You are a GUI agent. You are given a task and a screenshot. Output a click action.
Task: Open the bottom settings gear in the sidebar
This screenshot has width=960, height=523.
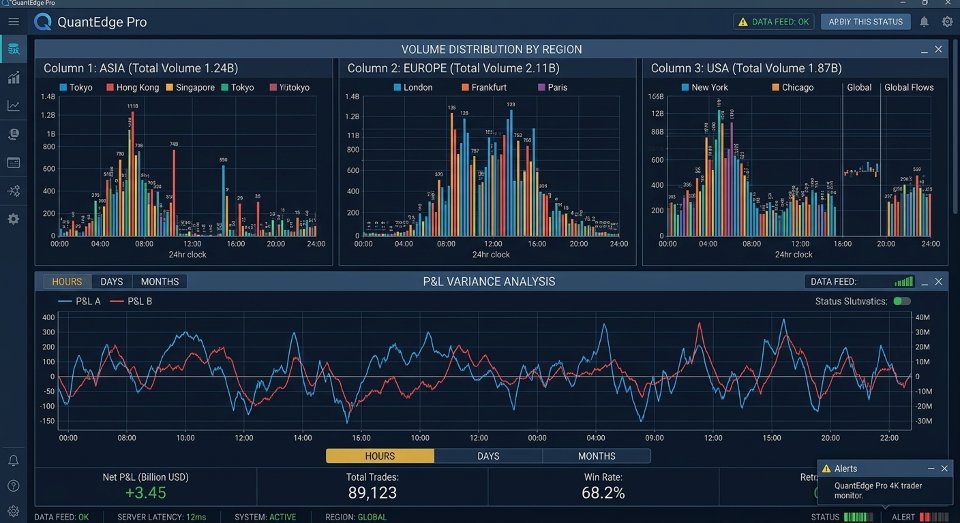coord(13,511)
